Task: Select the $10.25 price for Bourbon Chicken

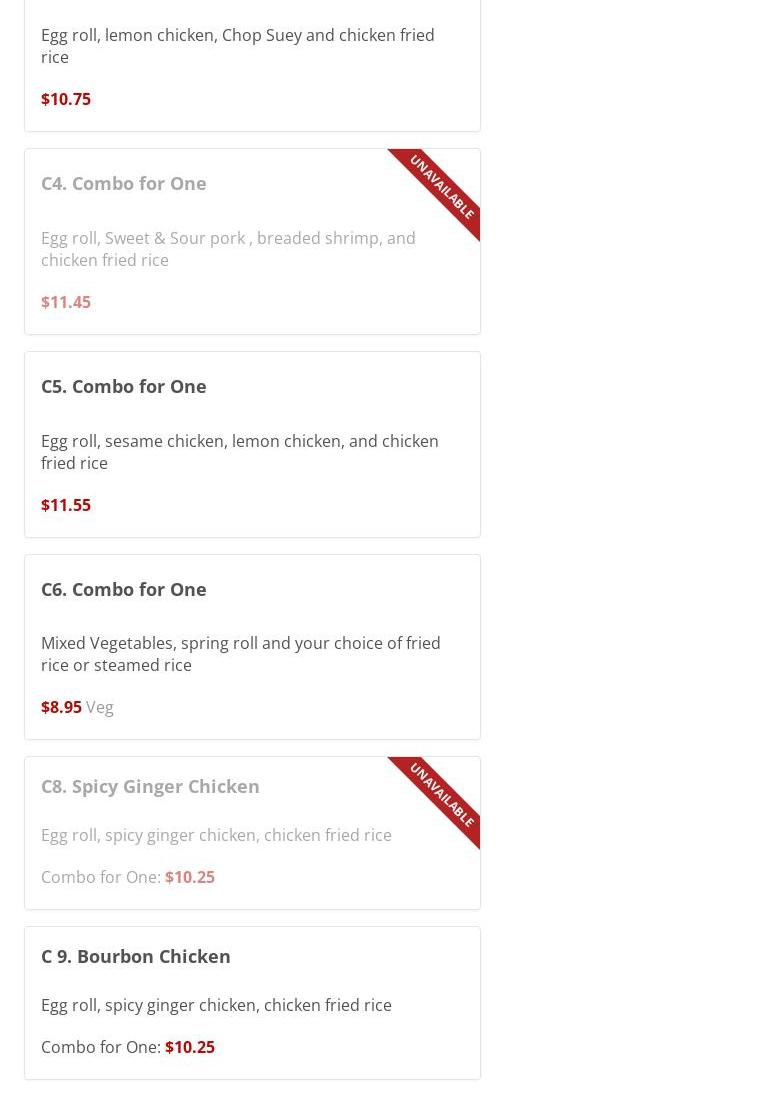Action: coord(190,1047)
